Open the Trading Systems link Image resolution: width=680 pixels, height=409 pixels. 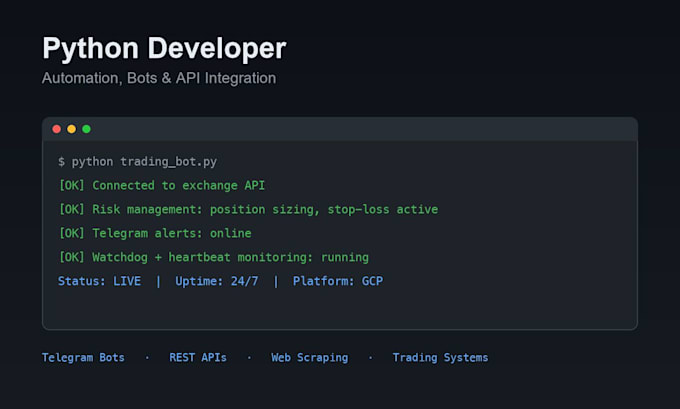pyautogui.click(x=440, y=358)
